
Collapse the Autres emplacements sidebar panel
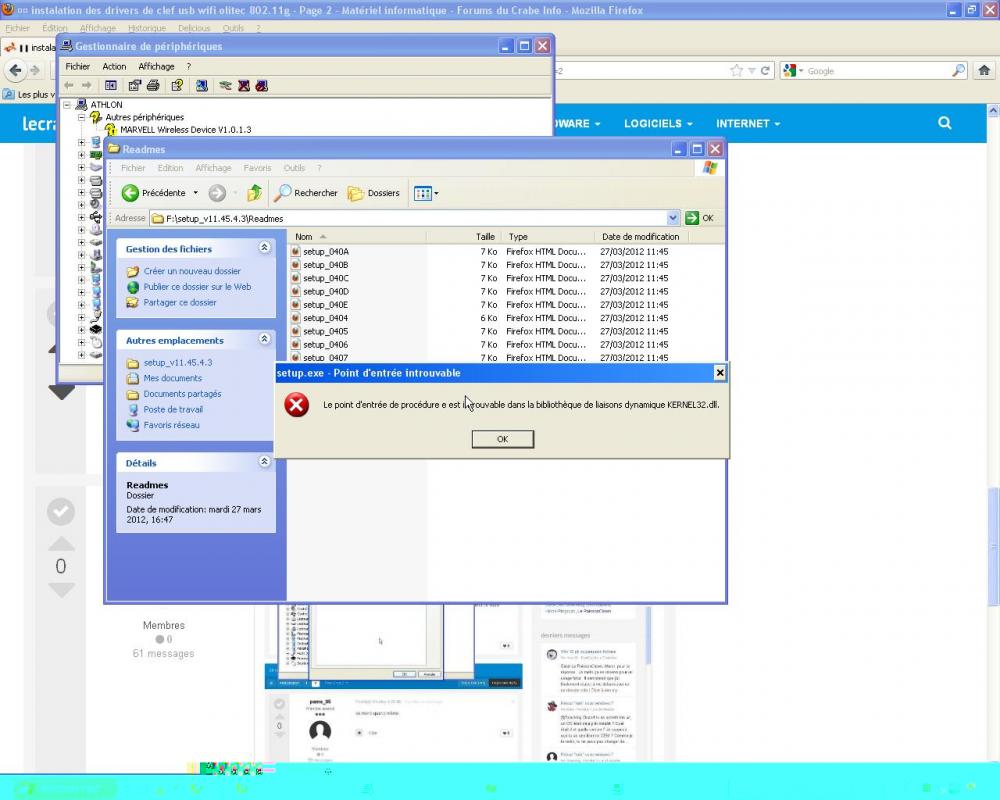[264, 340]
